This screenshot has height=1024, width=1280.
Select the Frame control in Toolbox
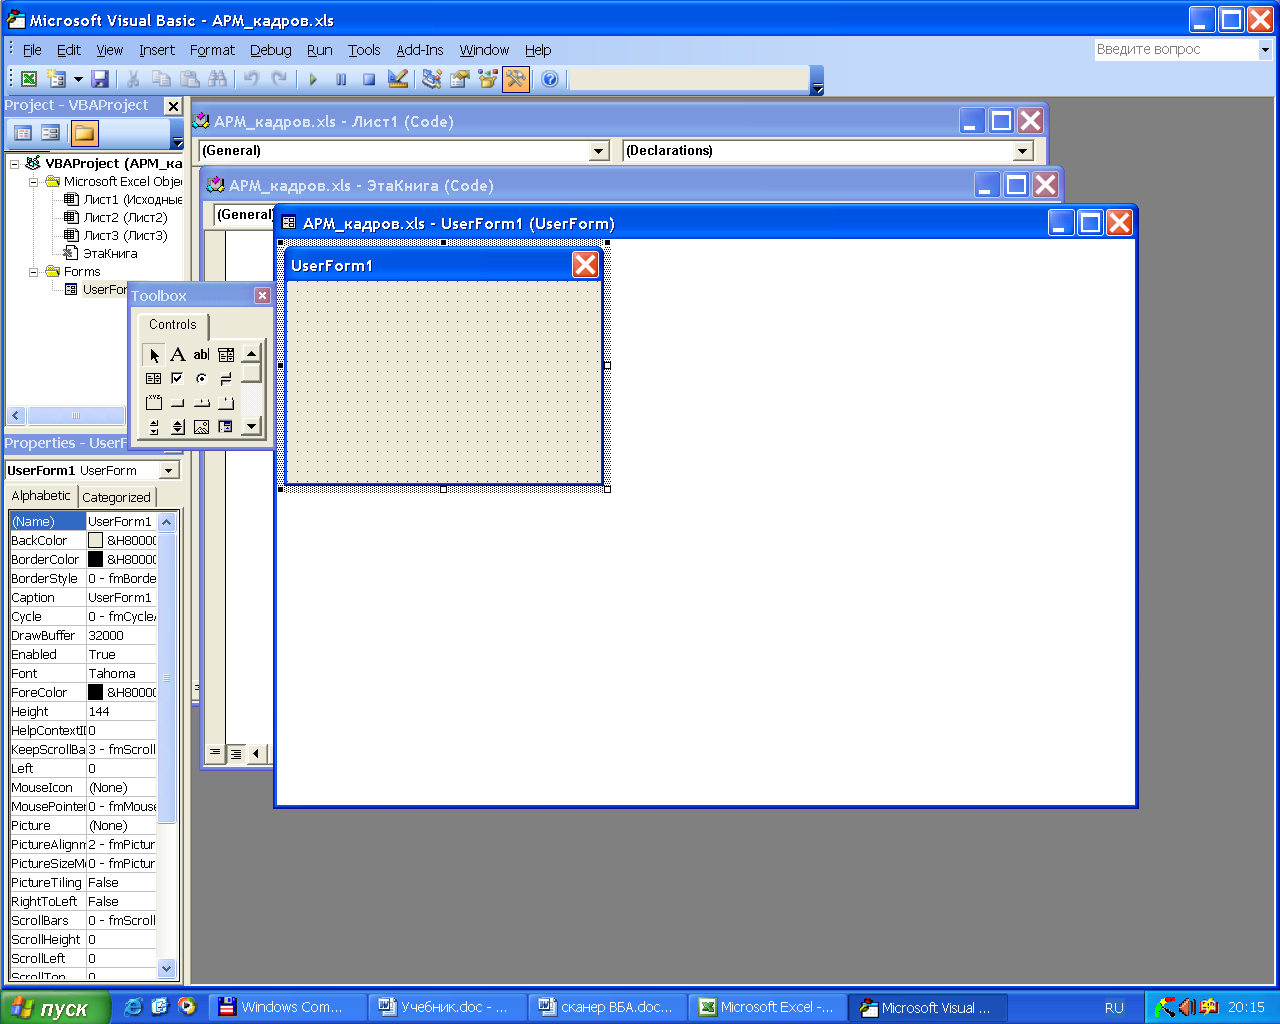[x=153, y=403]
